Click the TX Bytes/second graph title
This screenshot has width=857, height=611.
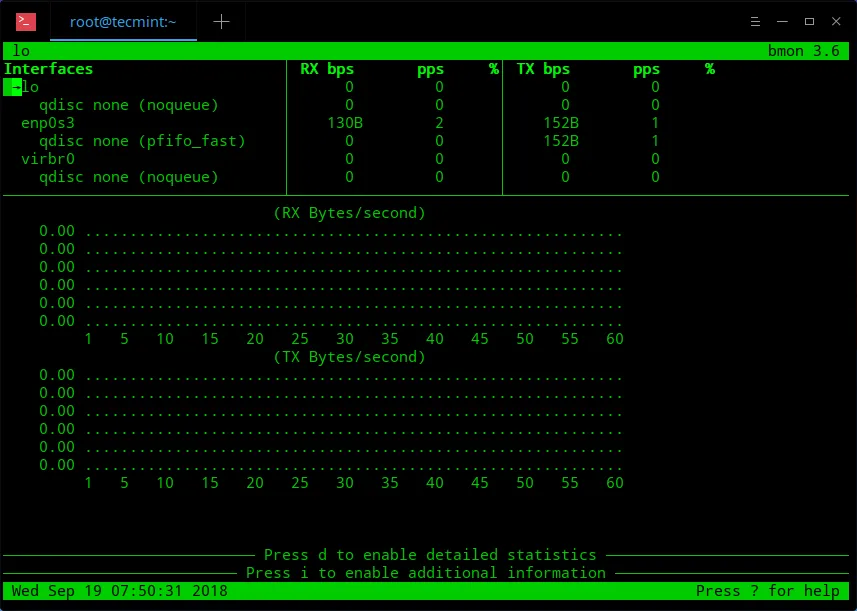point(349,357)
